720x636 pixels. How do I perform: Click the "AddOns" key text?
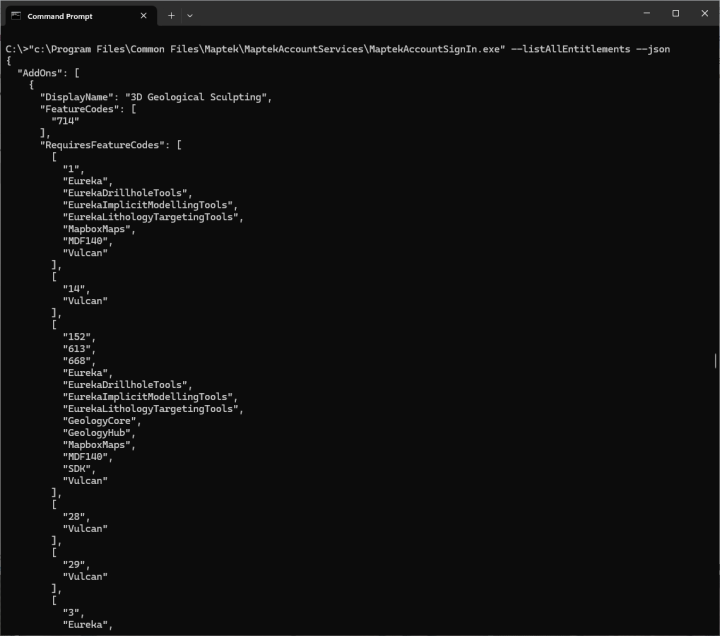coord(40,73)
